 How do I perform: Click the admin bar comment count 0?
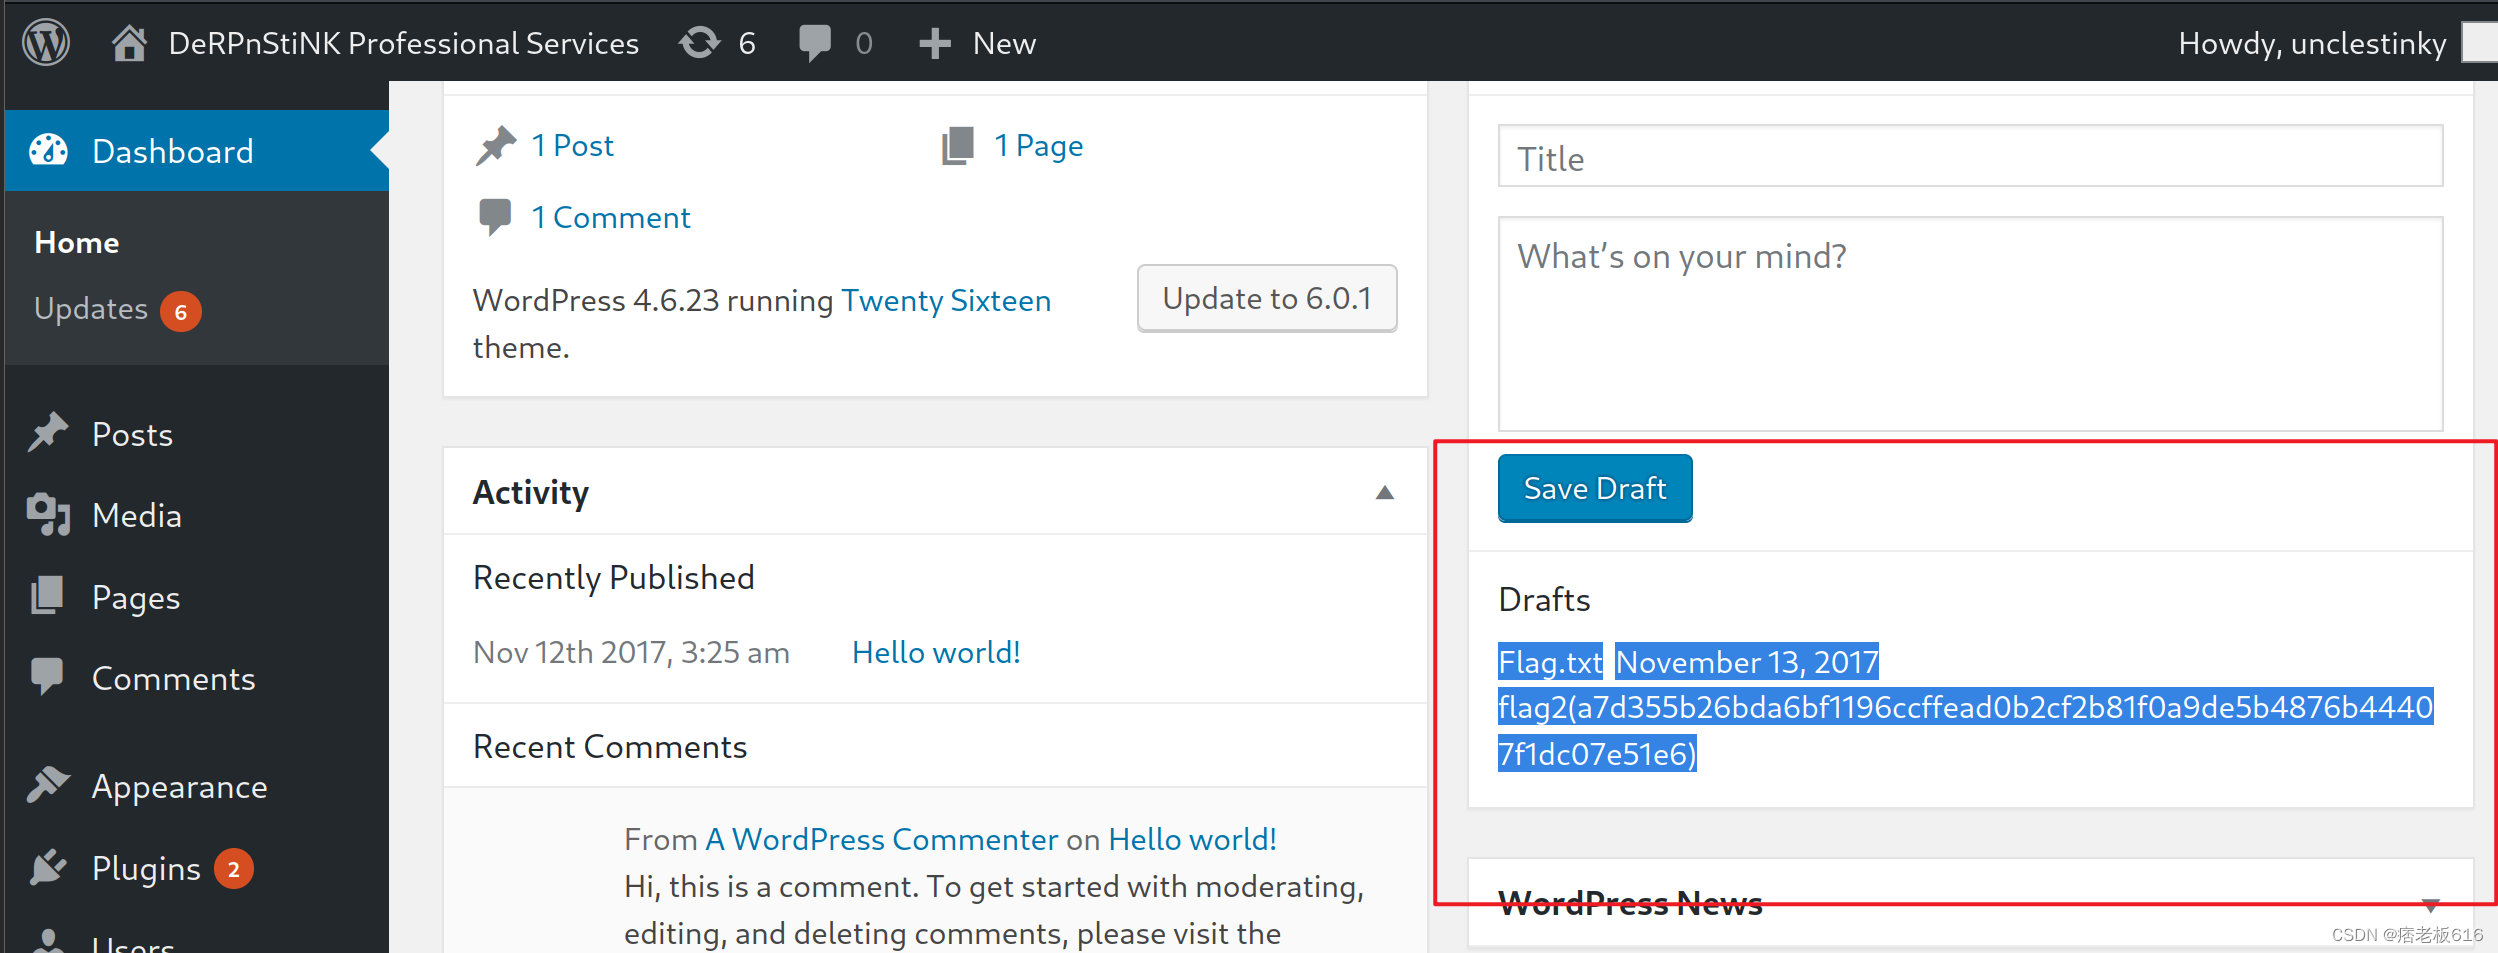point(864,43)
